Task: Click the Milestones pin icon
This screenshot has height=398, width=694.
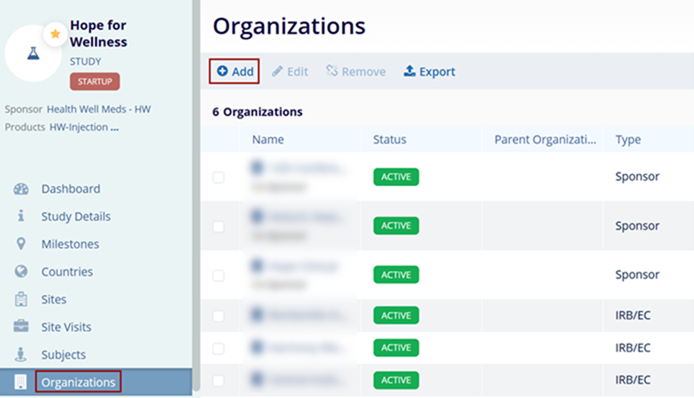Action: [x=21, y=244]
